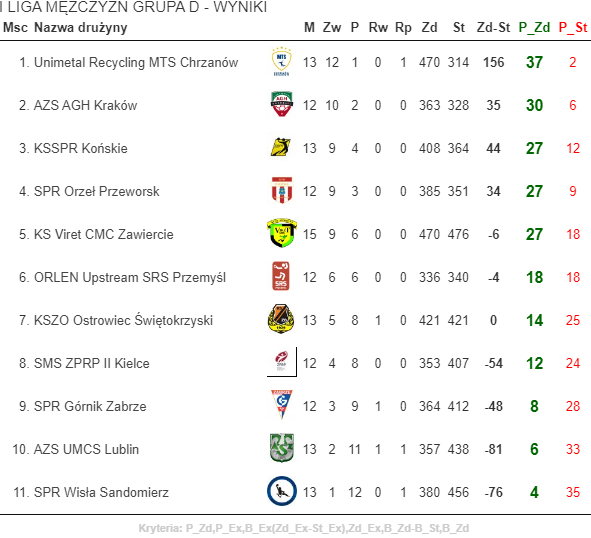Select the Zd-St column header

(493, 28)
